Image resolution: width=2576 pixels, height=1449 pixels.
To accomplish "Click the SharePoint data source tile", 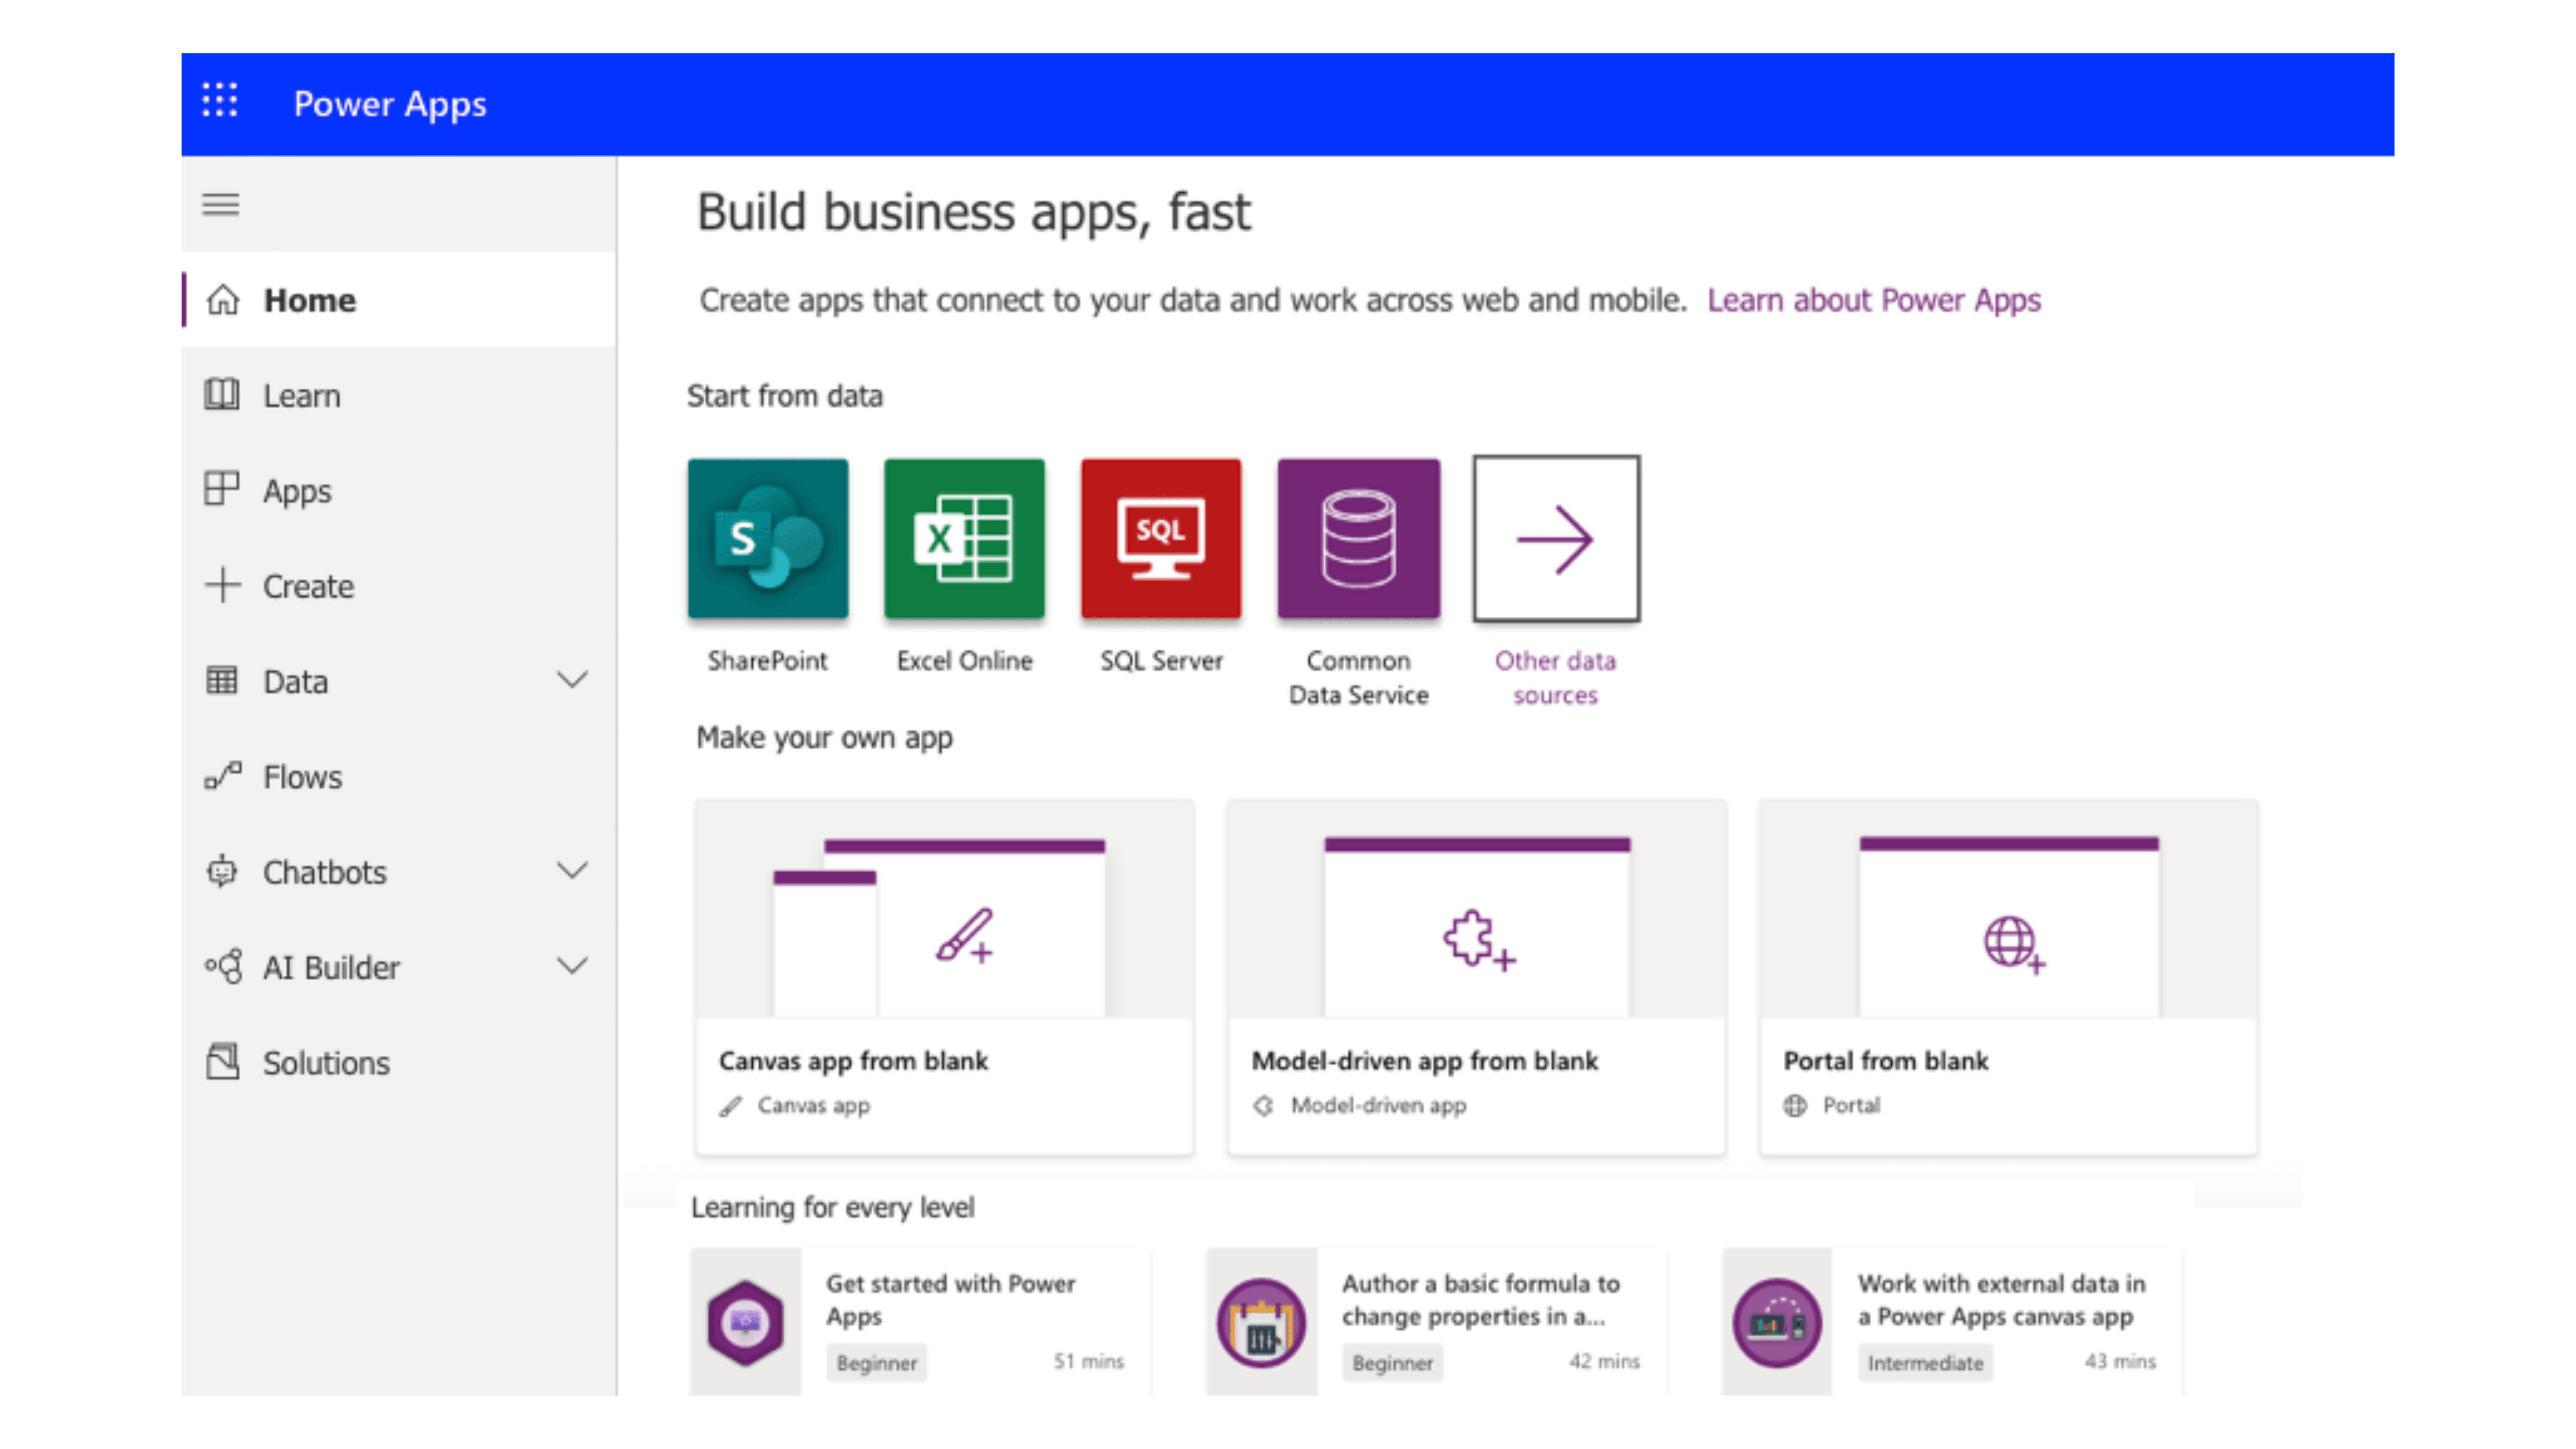I will click(x=767, y=539).
